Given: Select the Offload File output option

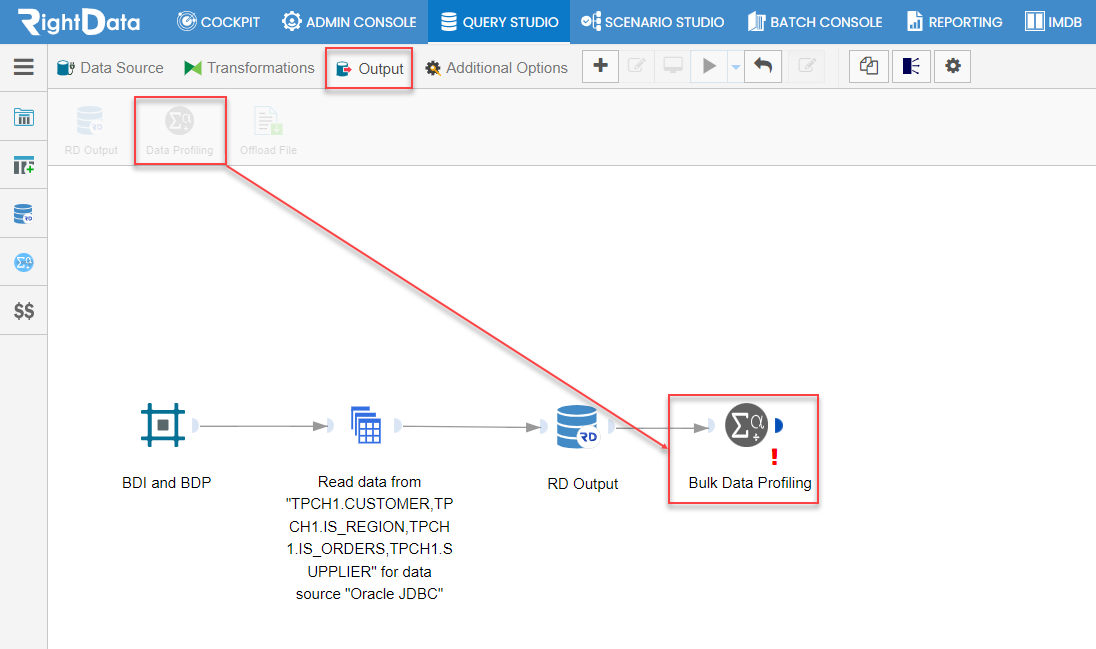Looking at the screenshot, I should tap(267, 128).
